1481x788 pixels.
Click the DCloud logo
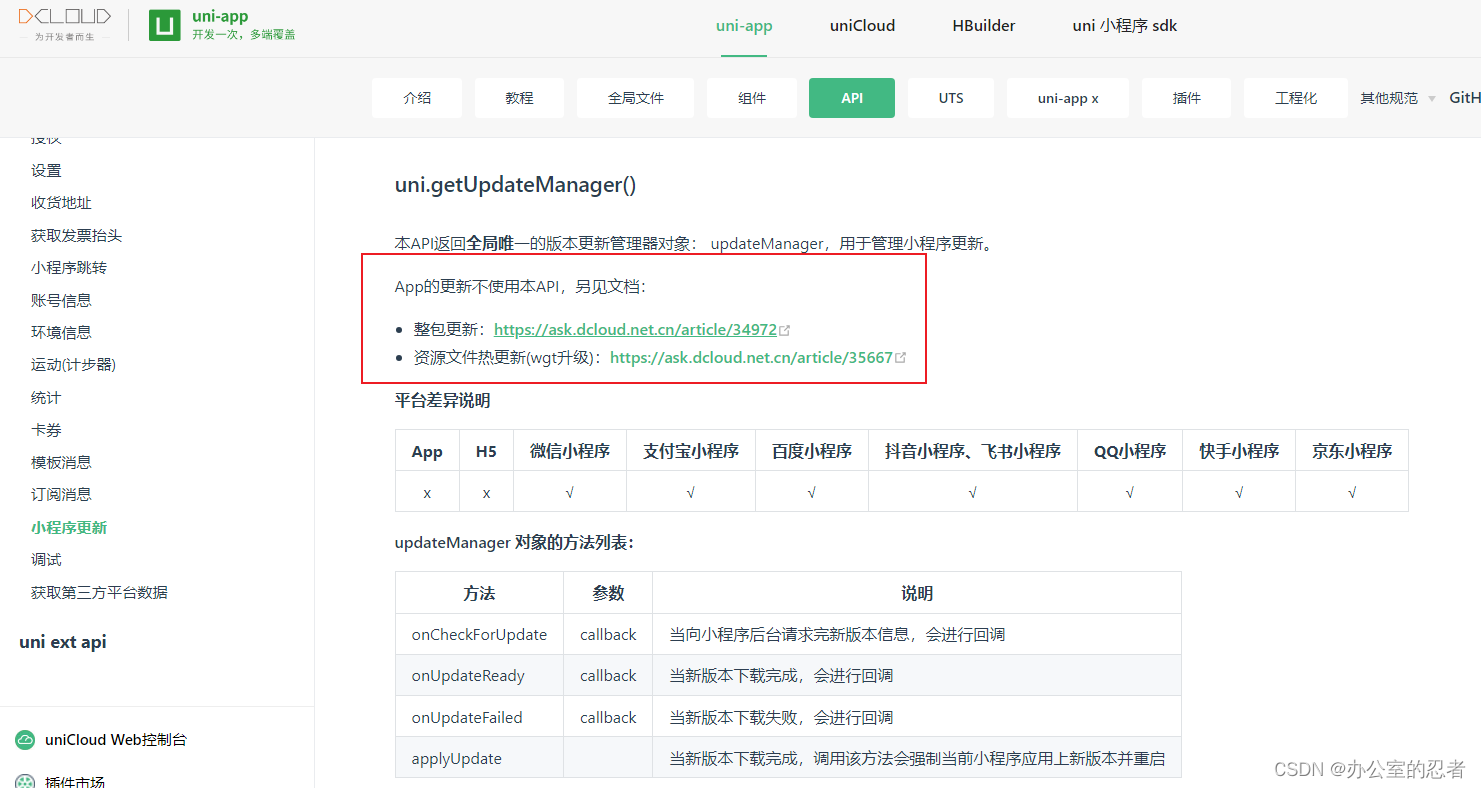pyautogui.click(x=65, y=24)
